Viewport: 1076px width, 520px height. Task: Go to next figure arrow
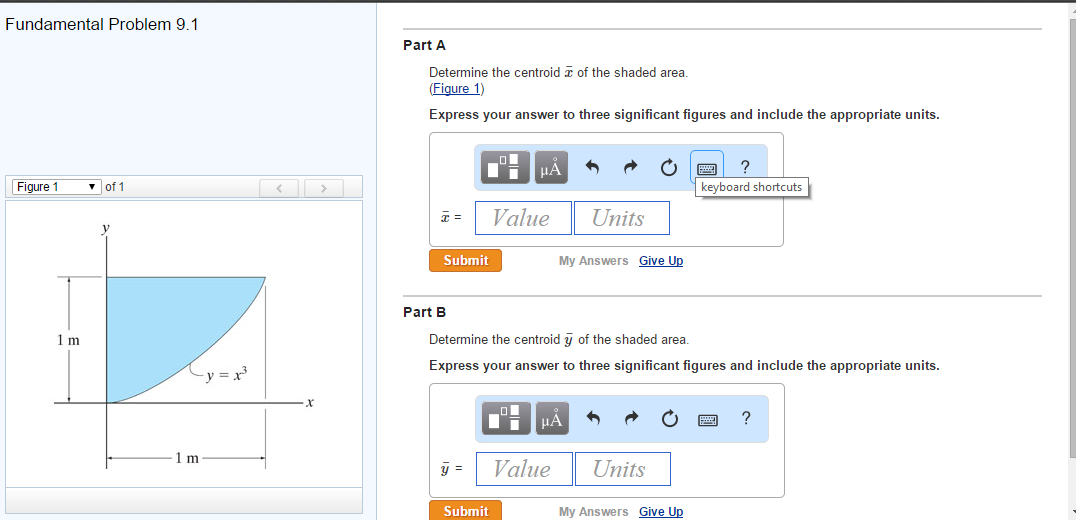click(324, 187)
